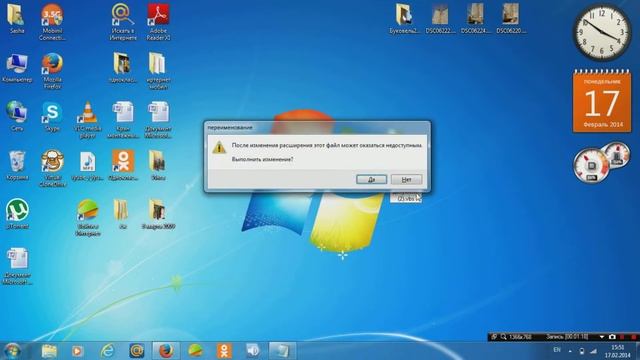The width and height of the screenshot is (640, 360).
Task: Switch to the notepad file taskbar item
Action: click(x=282, y=351)
